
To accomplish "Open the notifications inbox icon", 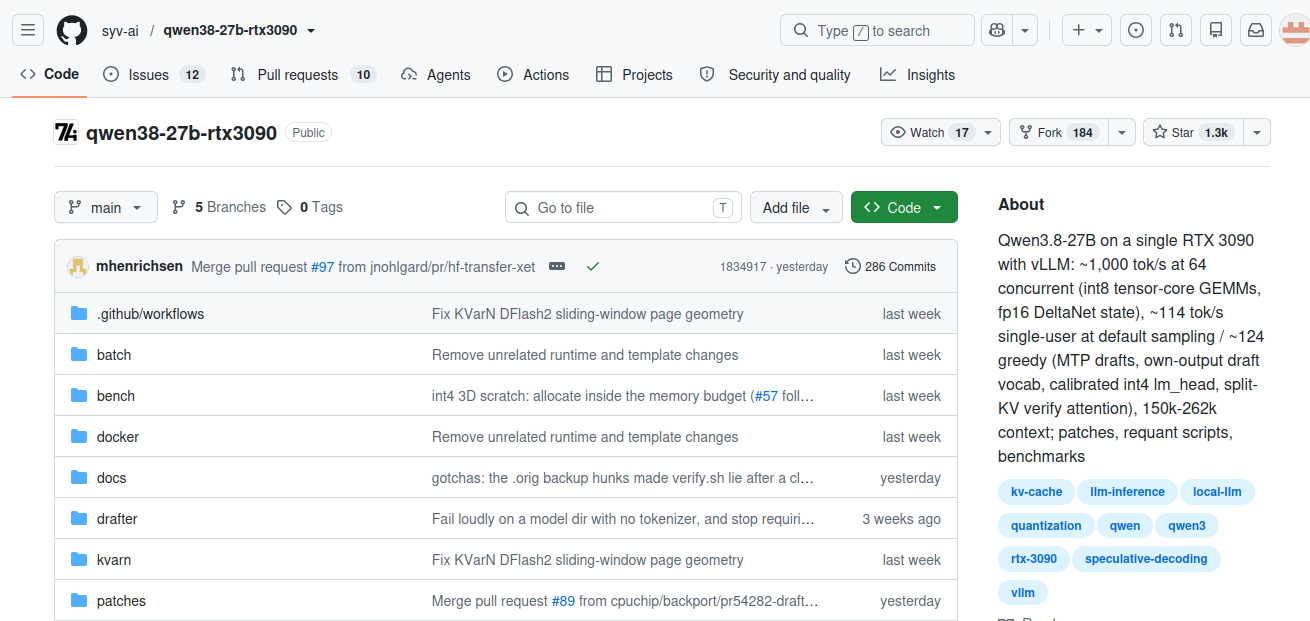I will pyautogui.click(x=1256, y=30).
